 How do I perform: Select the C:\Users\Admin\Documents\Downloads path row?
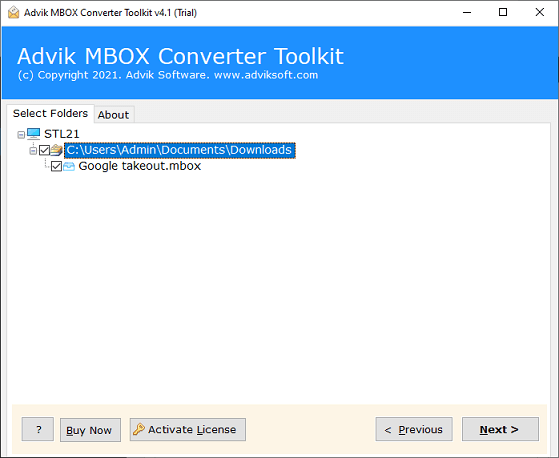click(x=180, y=150)
